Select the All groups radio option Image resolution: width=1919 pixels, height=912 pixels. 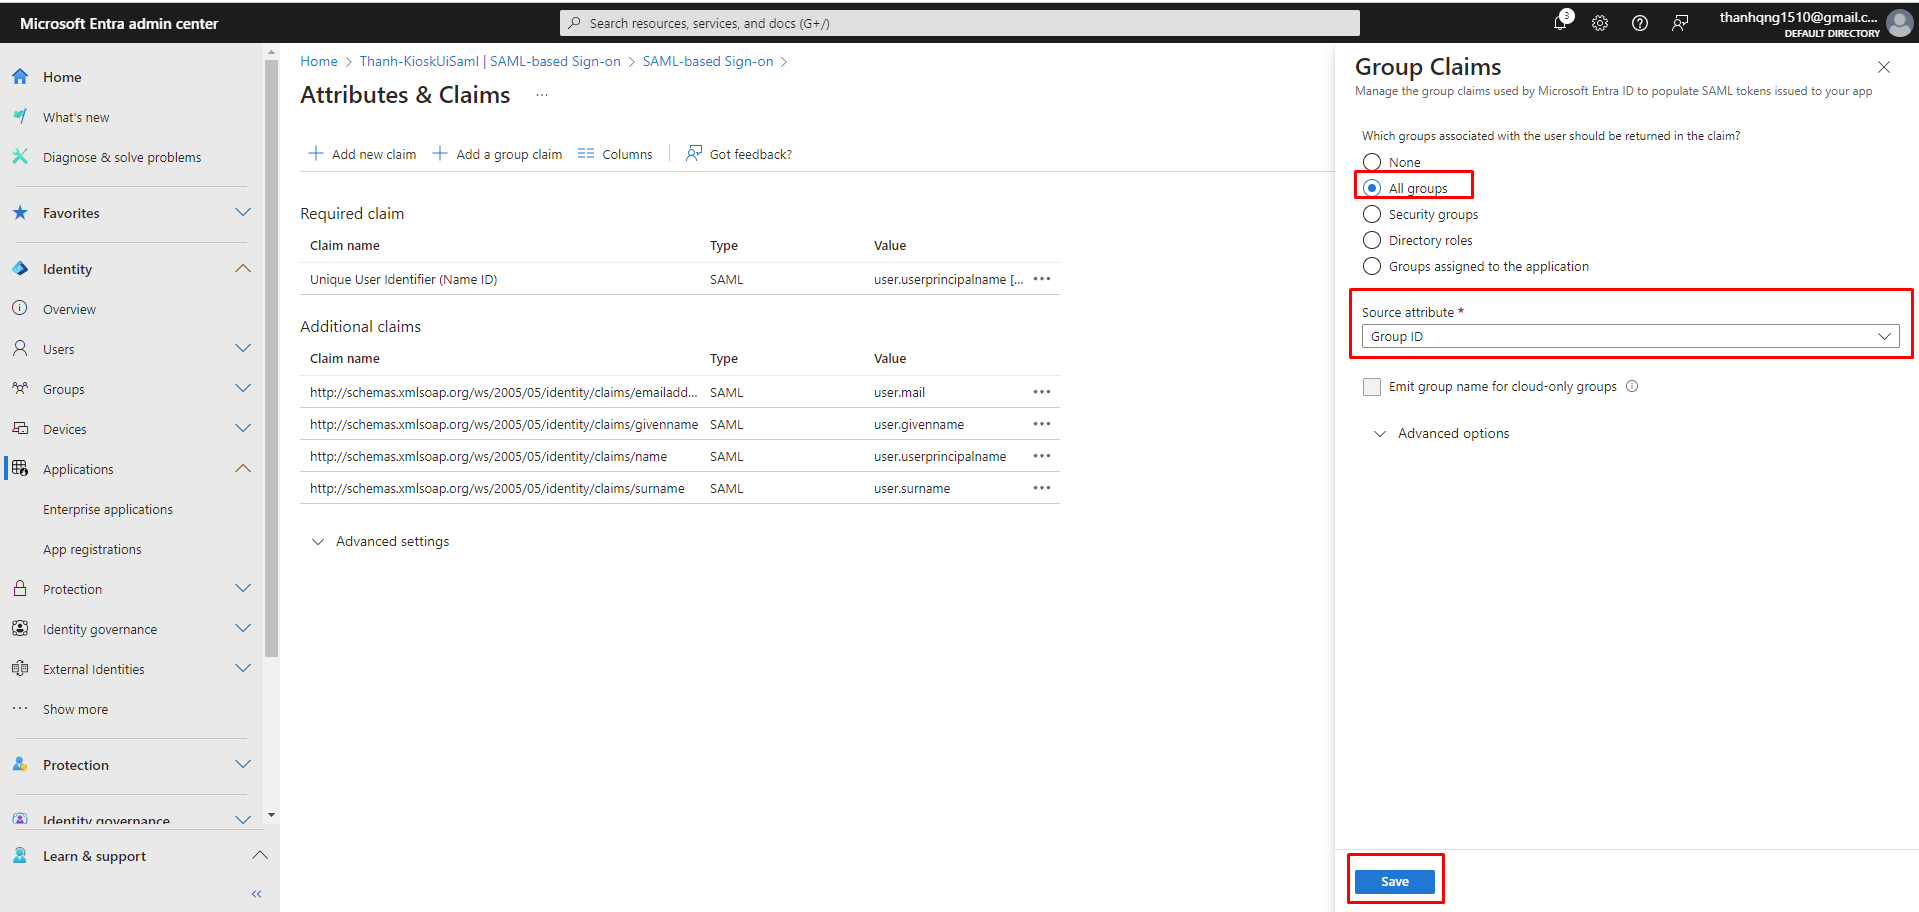click(x=1372, y=188)
